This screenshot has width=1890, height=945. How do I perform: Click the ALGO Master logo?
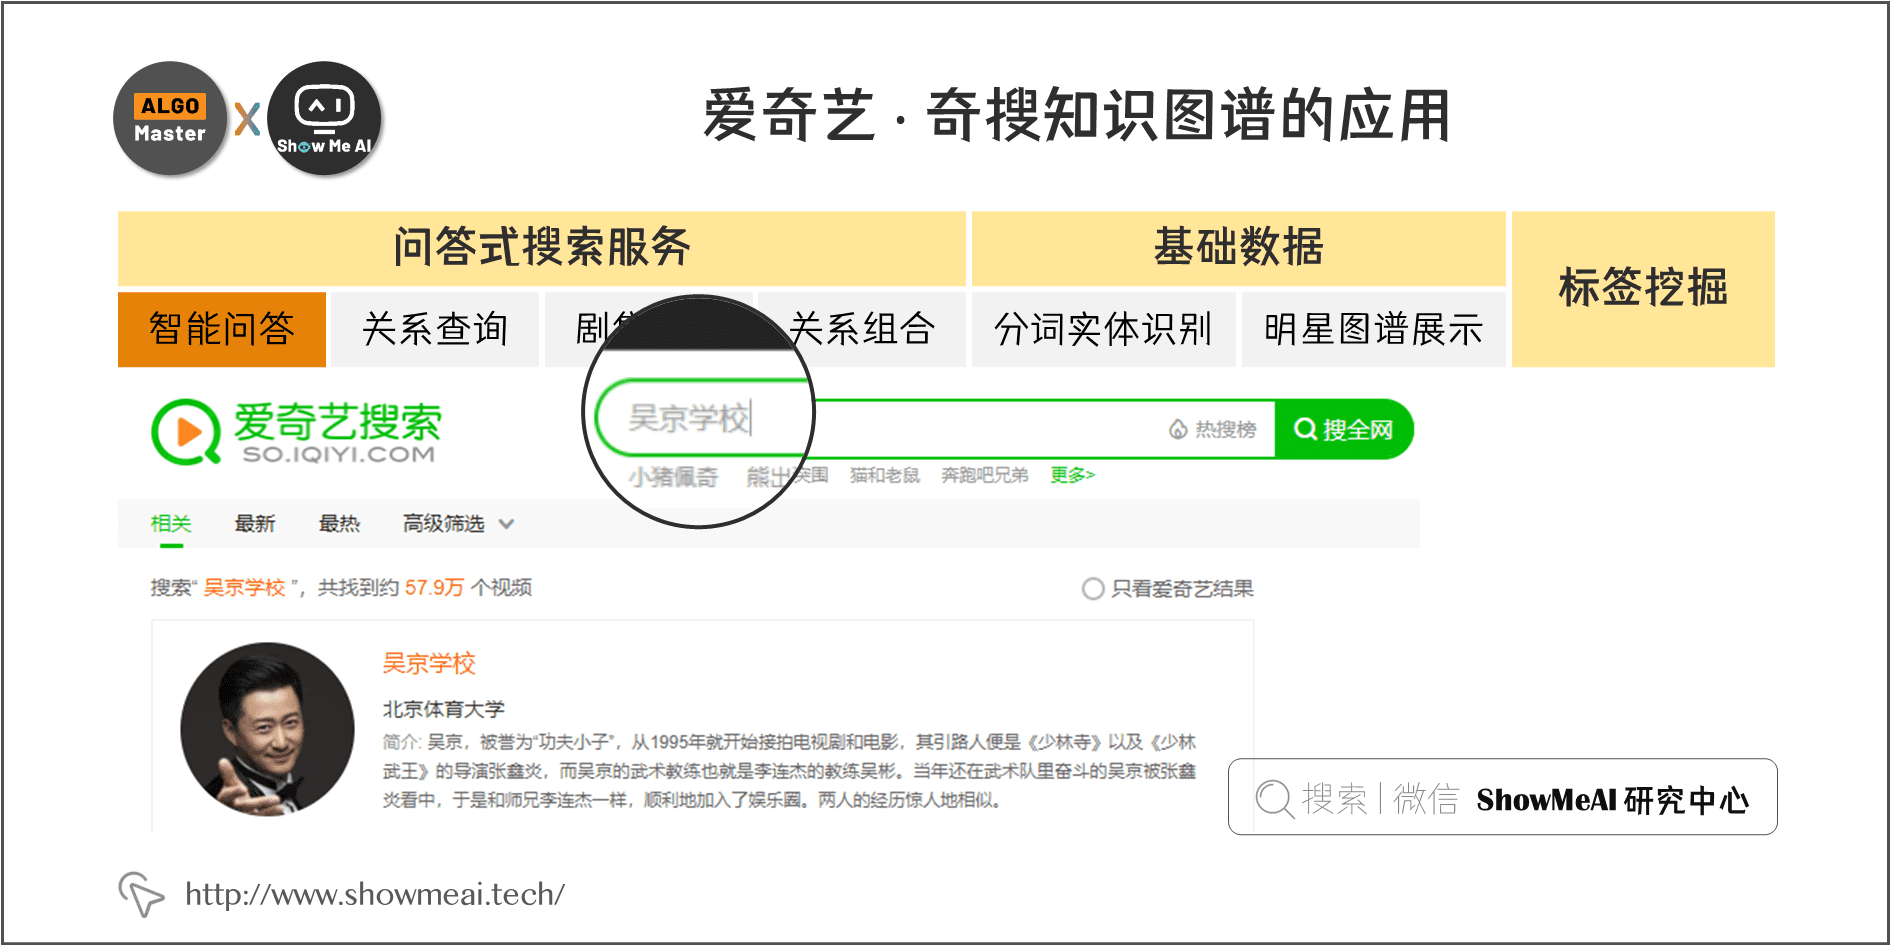(x=170, y=119)
